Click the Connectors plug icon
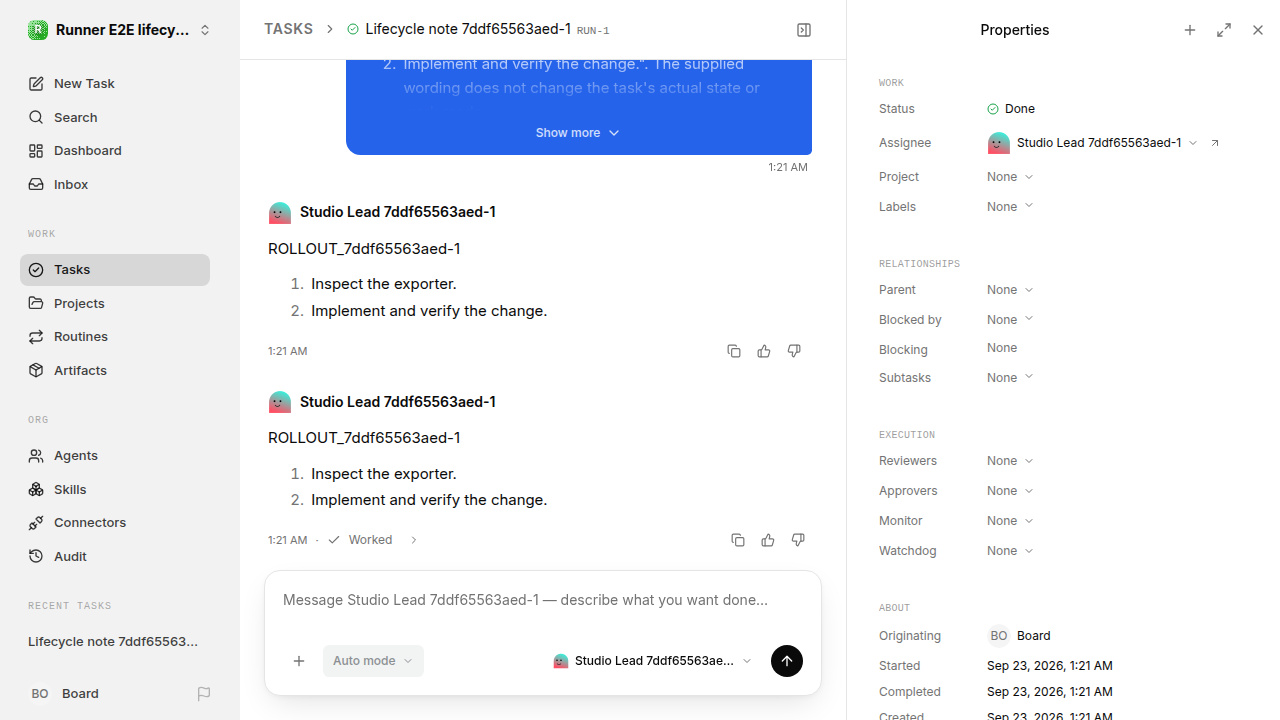Viewport: 1280px width, 720px height. 36,523
